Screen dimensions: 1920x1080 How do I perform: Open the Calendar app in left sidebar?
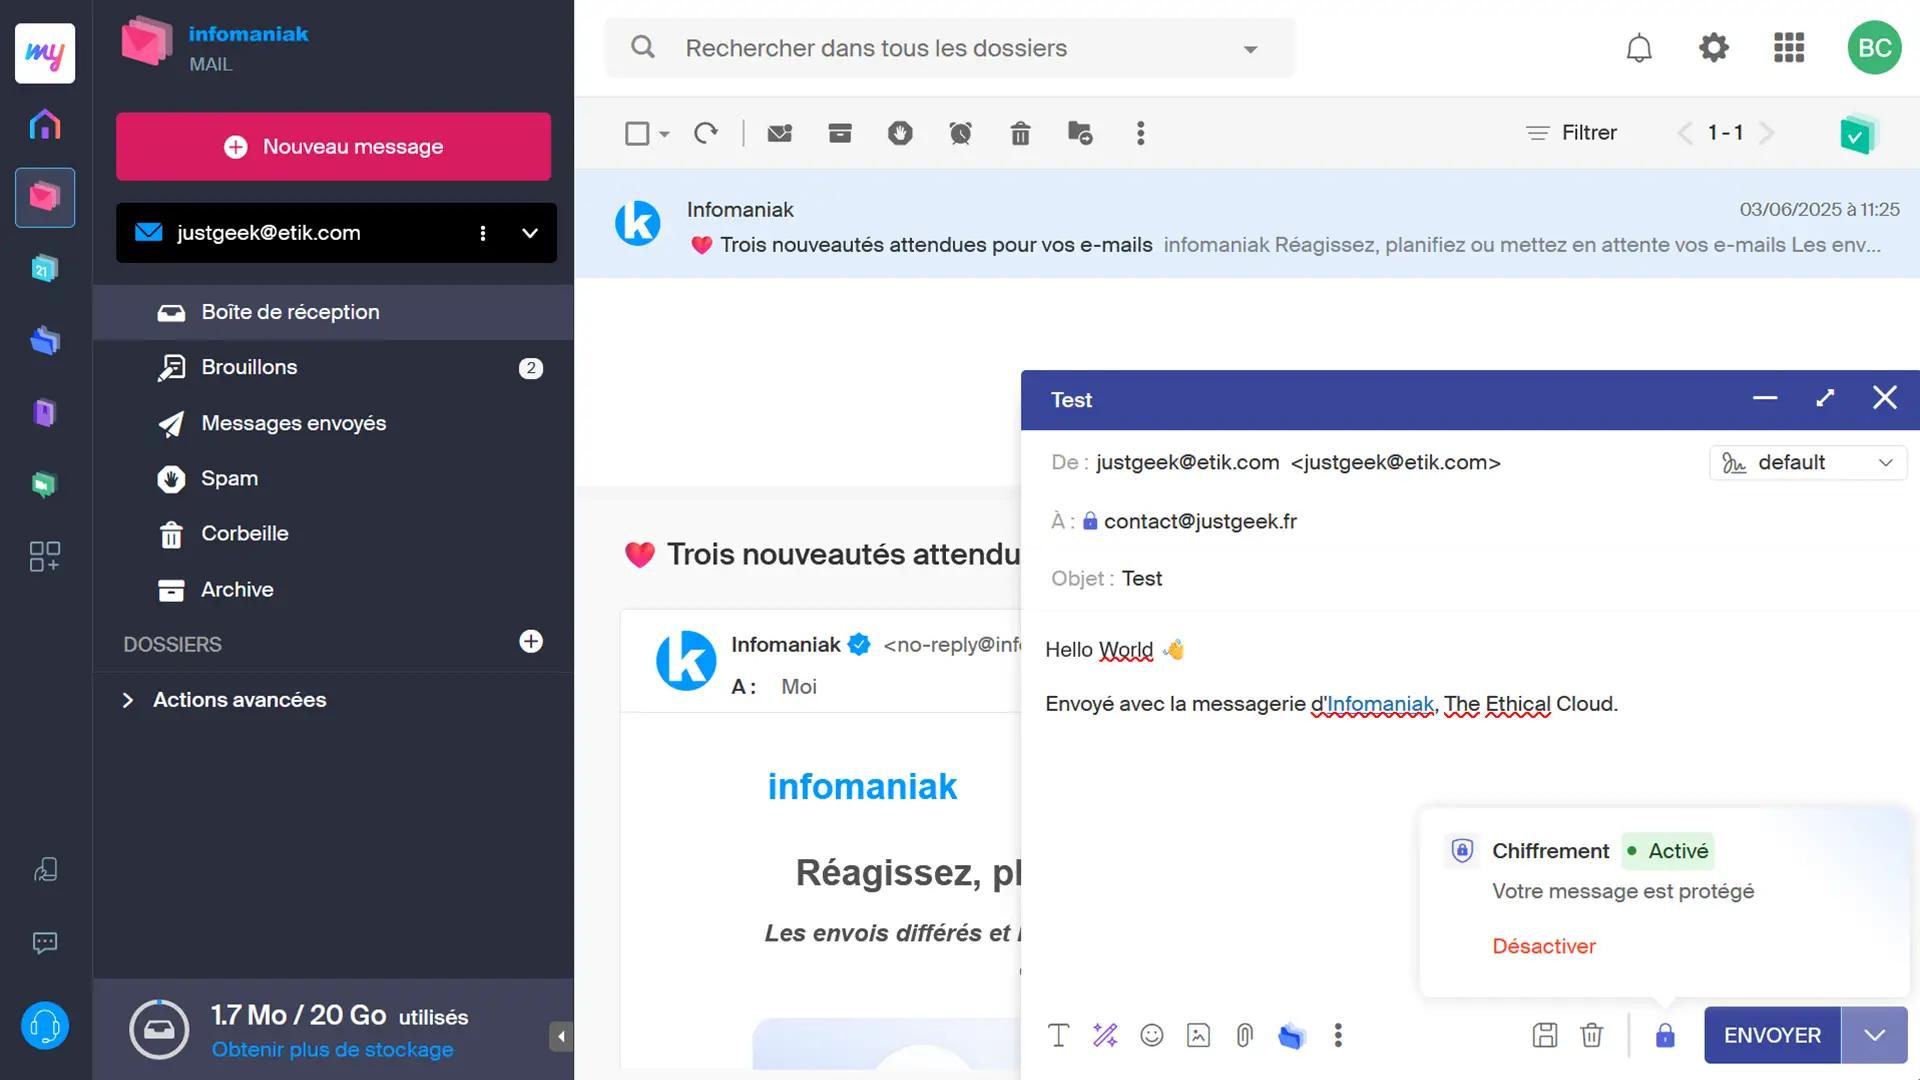[45, 269]
